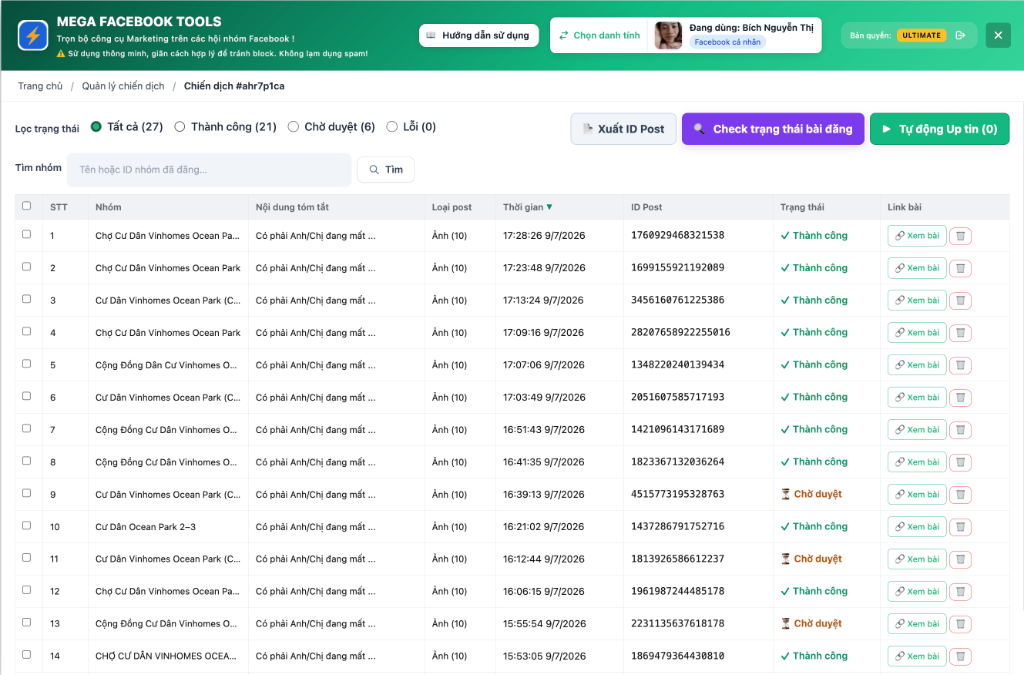Screen dimensions: 1024x675
Task: Click Check trạng thái bài đăng
Action: pyautogui.click(x=773, y=129)
